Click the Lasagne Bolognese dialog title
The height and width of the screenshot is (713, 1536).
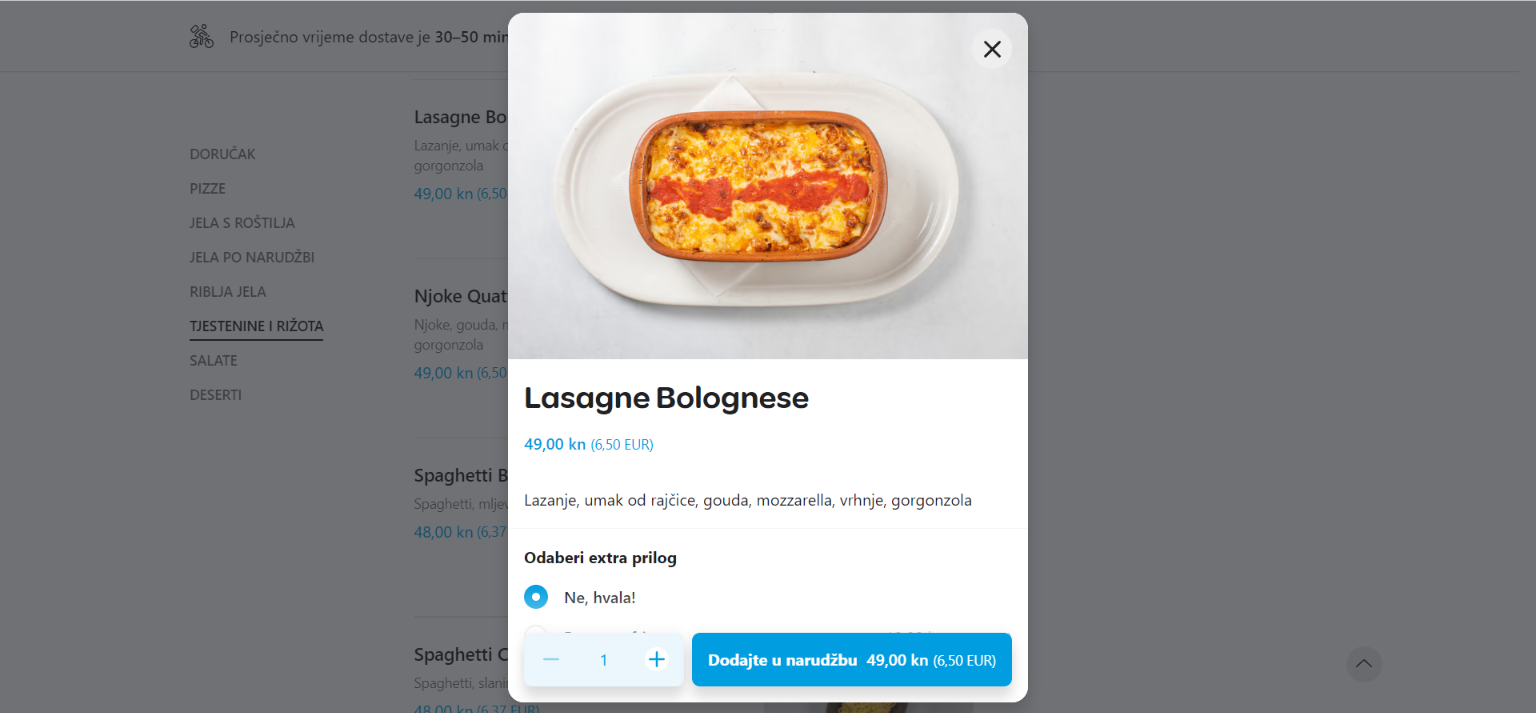[x=666, y=398]
